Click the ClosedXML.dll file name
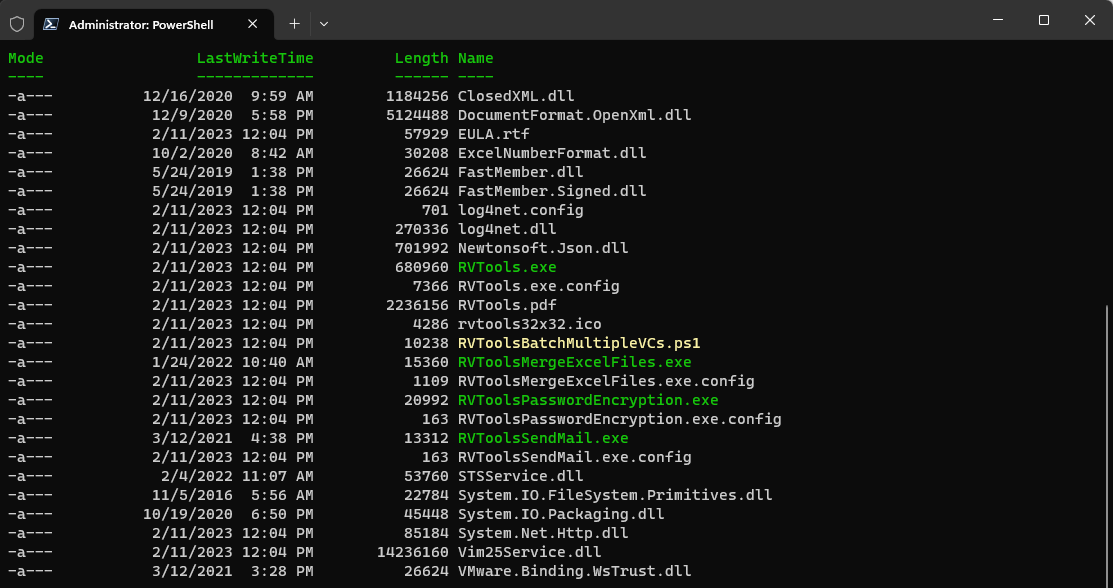 pos(516,96)
